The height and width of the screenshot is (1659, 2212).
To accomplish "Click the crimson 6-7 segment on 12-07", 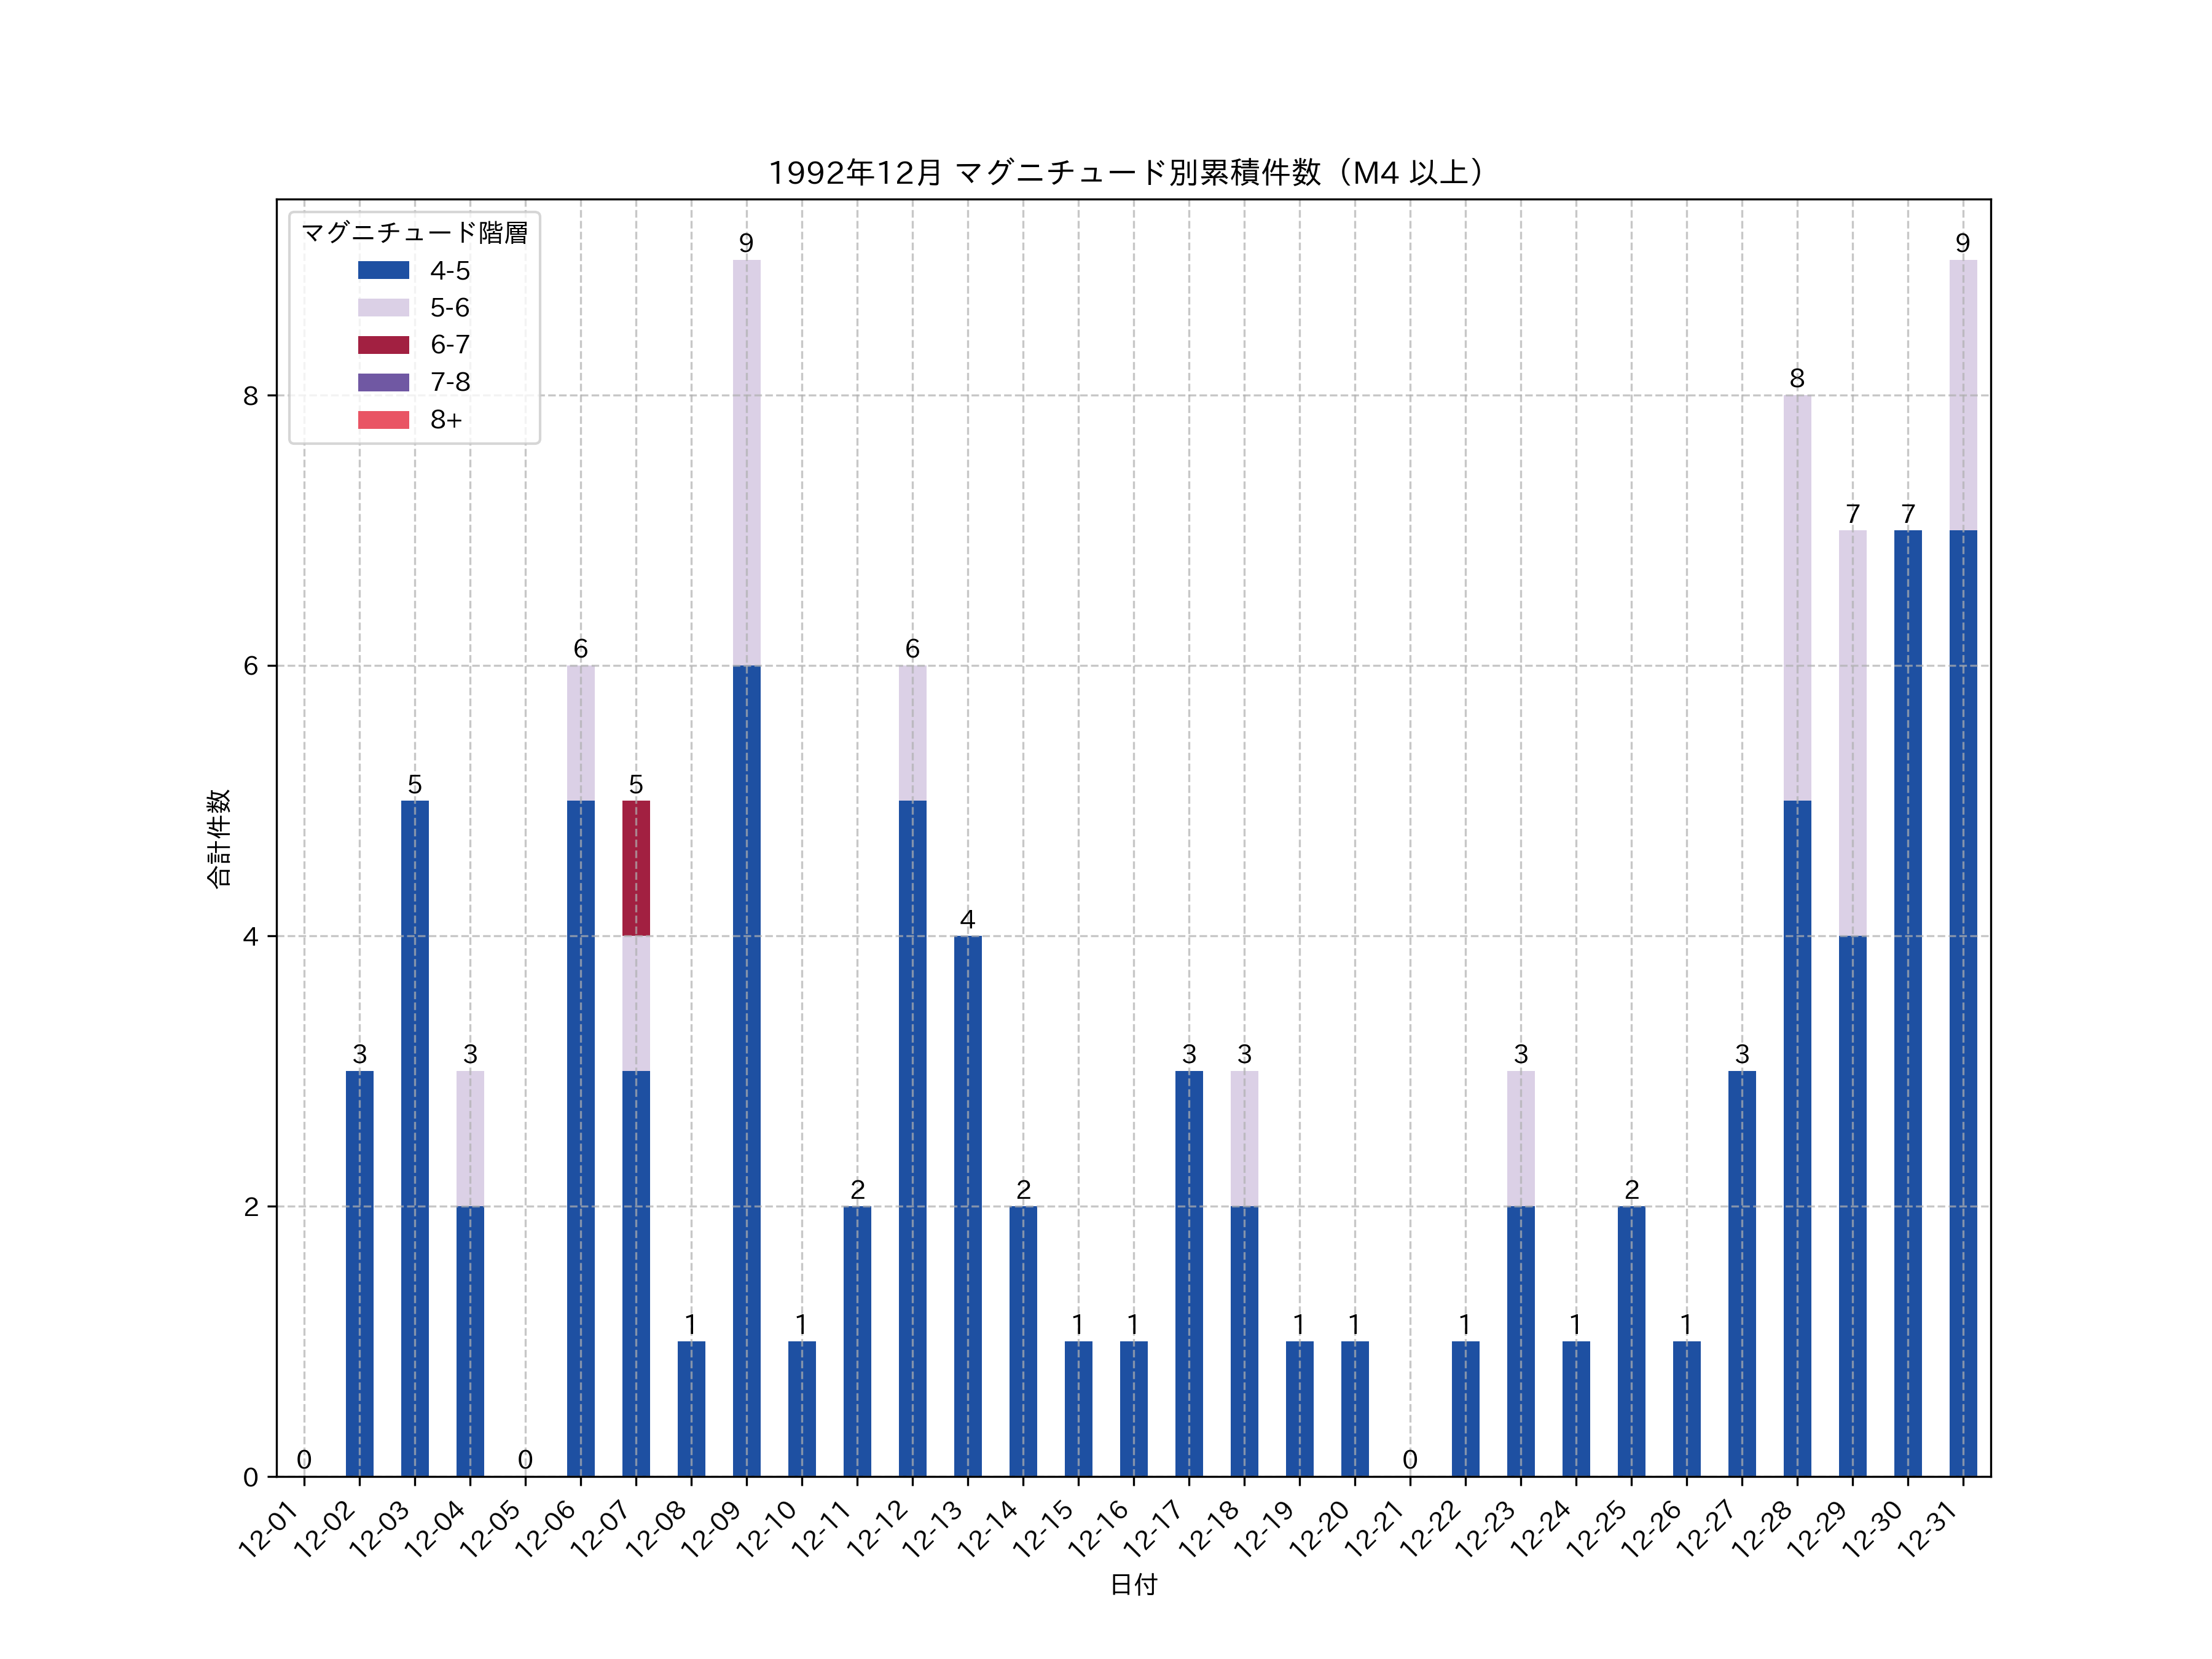I will tap(636, 868).
